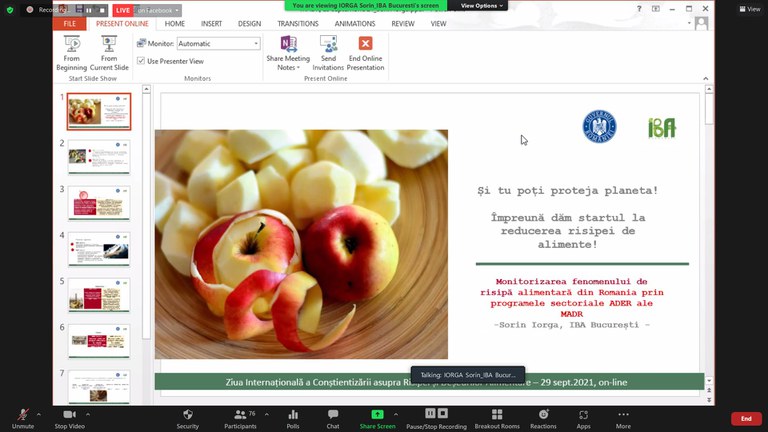
Task: Open the Monitor Automatic dropdown
Action: [218, 44]
